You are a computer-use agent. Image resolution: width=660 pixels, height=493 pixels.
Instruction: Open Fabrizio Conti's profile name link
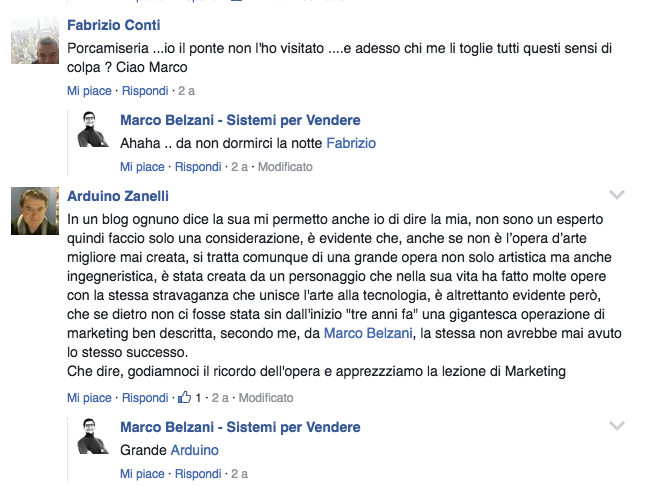tap(113, 24)
